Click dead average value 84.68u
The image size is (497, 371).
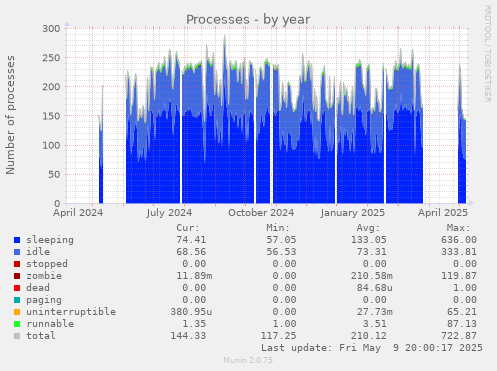click(374, 288)
